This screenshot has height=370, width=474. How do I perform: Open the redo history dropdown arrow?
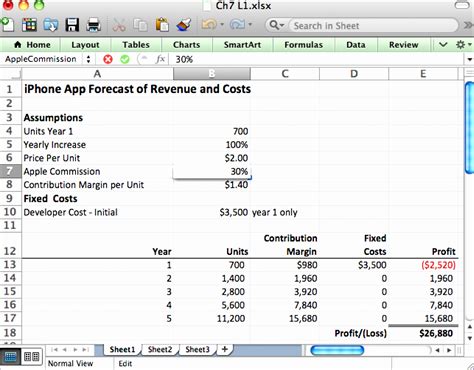click(250, 25)
